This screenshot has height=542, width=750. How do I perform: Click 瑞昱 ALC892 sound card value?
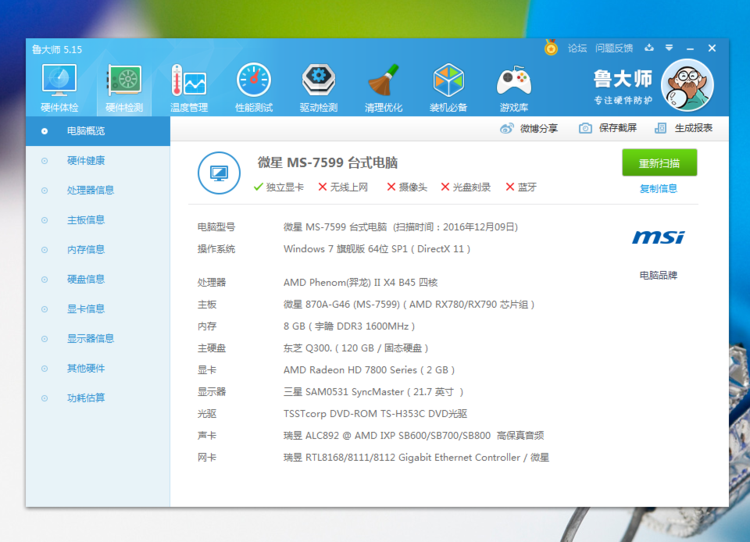[x=414, y=436]
